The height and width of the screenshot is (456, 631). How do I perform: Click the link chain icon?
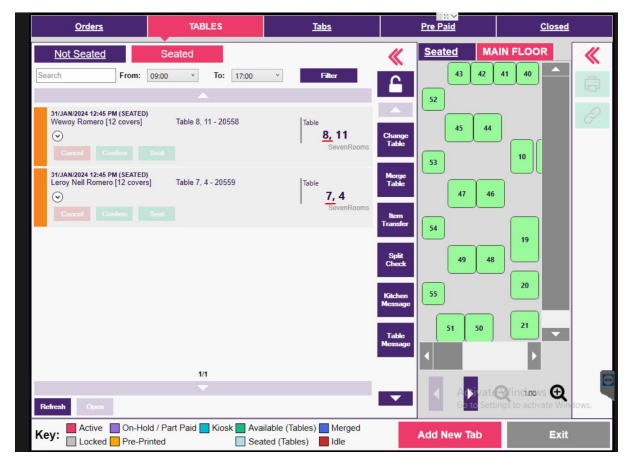[591, 116]
